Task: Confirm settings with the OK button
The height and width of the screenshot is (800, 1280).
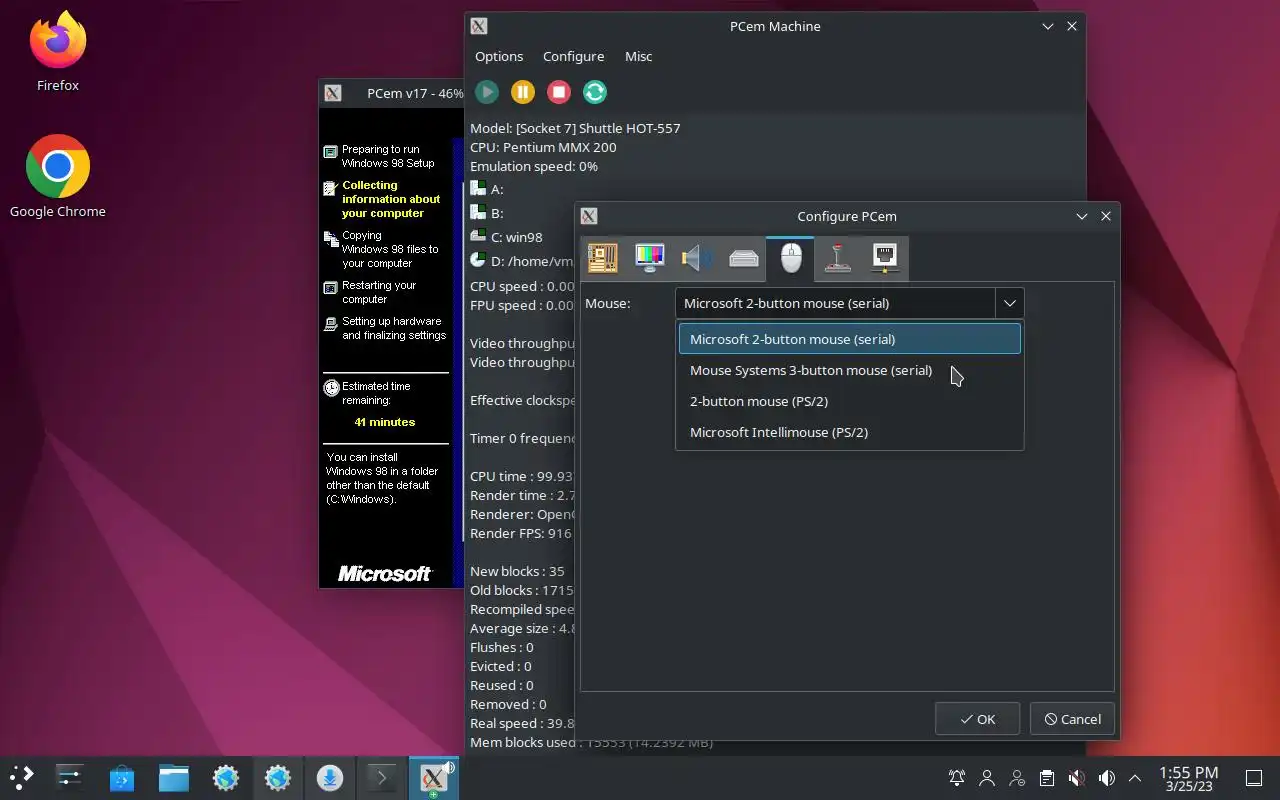Action: pos(977,719)
